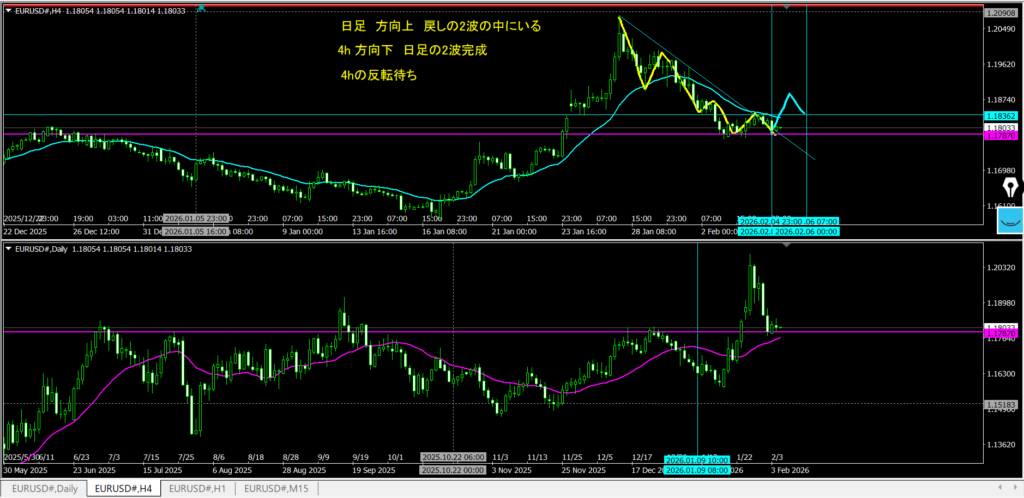This screenshot has width=1024, height=498.
Task: Click the active EURUSD#,H4 tab
Action: pyautogui.click(x=121, y=489)
